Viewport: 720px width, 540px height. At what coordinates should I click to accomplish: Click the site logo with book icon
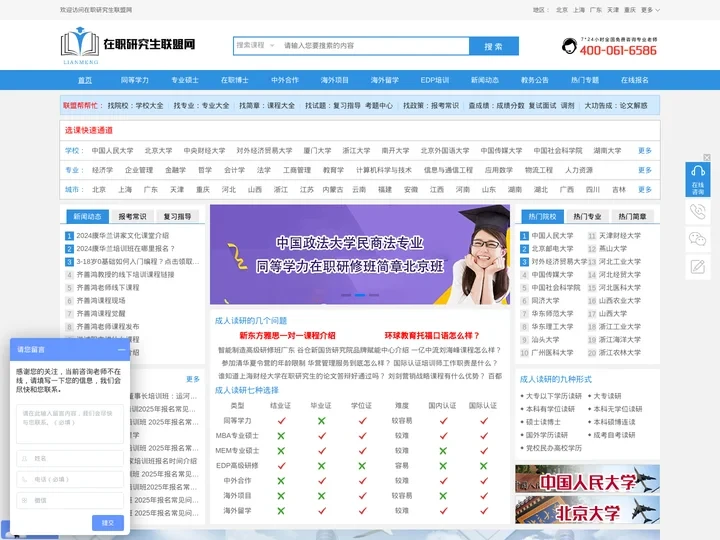click(x=128, y=45)
